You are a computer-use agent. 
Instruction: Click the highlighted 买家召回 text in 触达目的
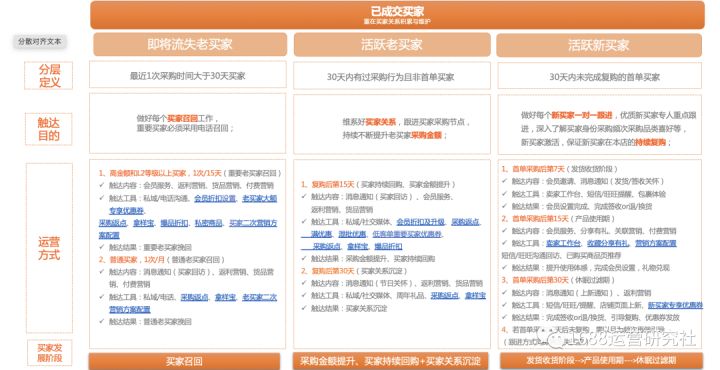[182, 118]
